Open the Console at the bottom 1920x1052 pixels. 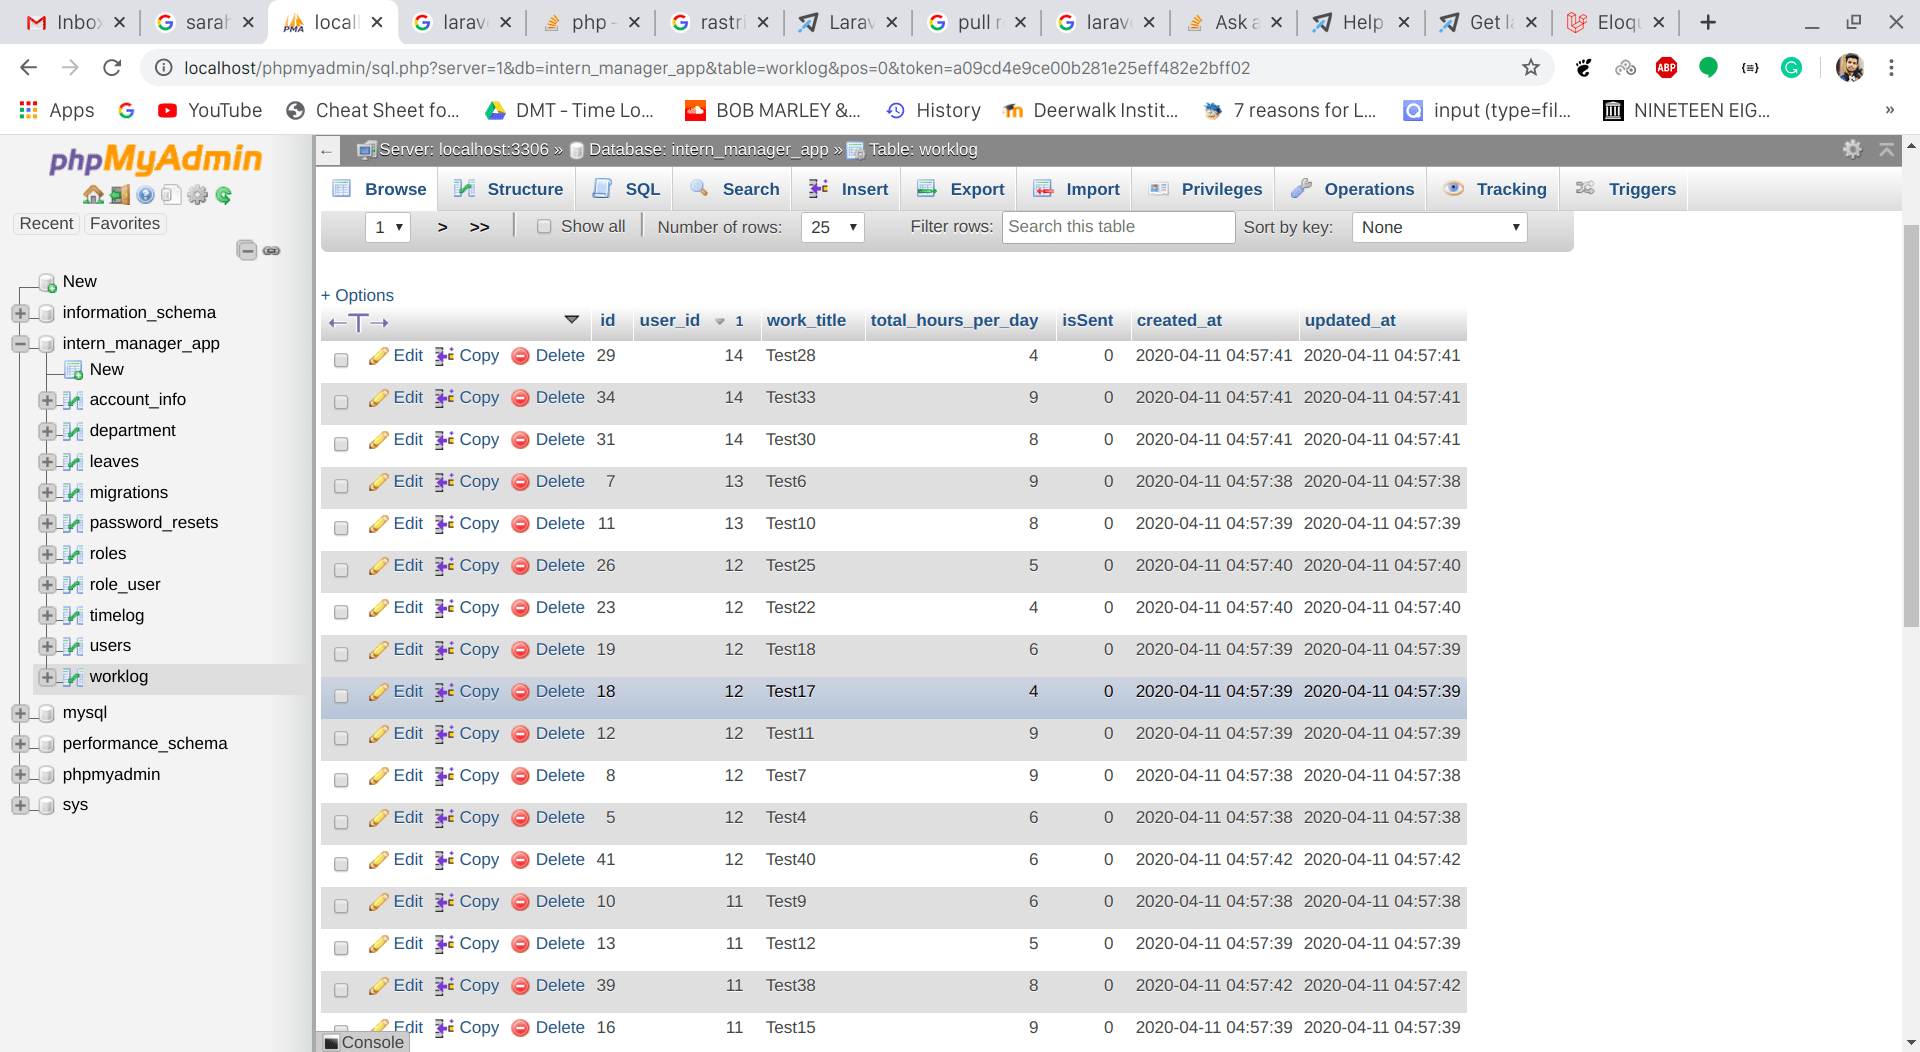363,1042
